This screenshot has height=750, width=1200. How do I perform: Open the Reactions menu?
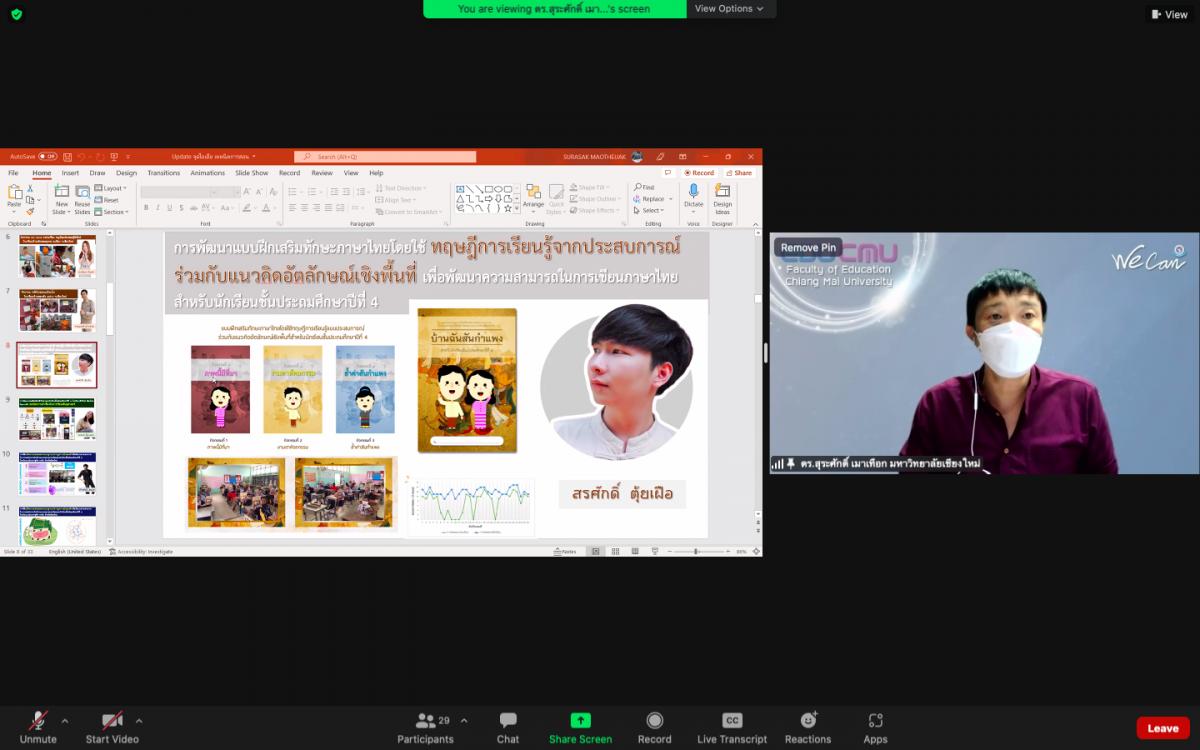coord(808,727)
